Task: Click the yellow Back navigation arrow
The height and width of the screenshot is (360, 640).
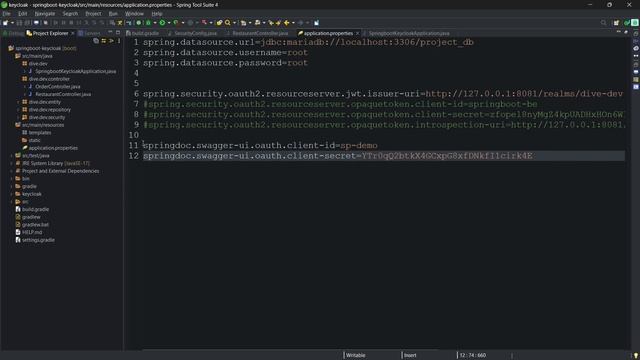Action: click(287, 23)
